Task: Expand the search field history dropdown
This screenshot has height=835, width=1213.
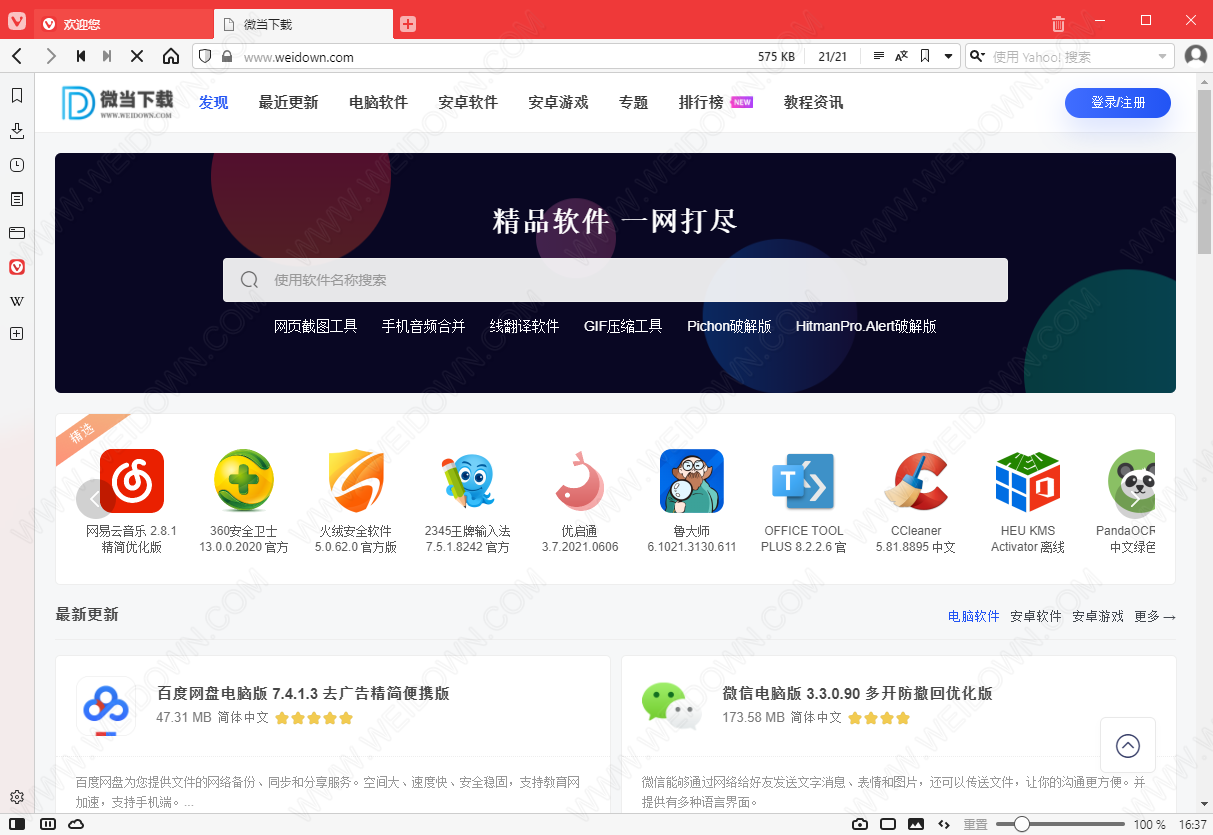Action: coord(1162,57)
